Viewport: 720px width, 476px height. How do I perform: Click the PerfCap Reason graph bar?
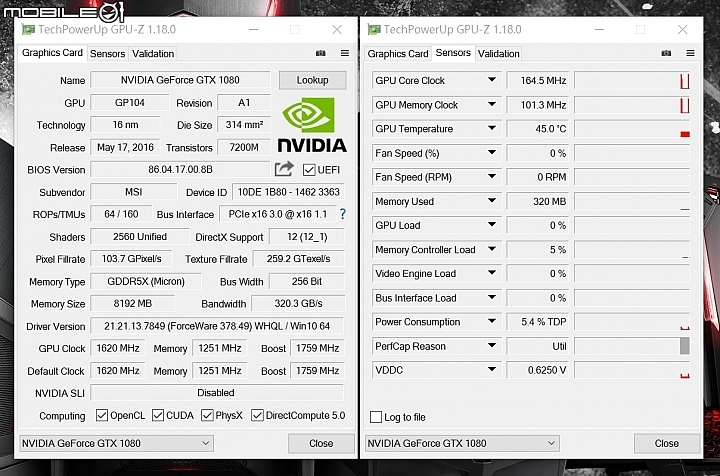click(x=684, y=346)
